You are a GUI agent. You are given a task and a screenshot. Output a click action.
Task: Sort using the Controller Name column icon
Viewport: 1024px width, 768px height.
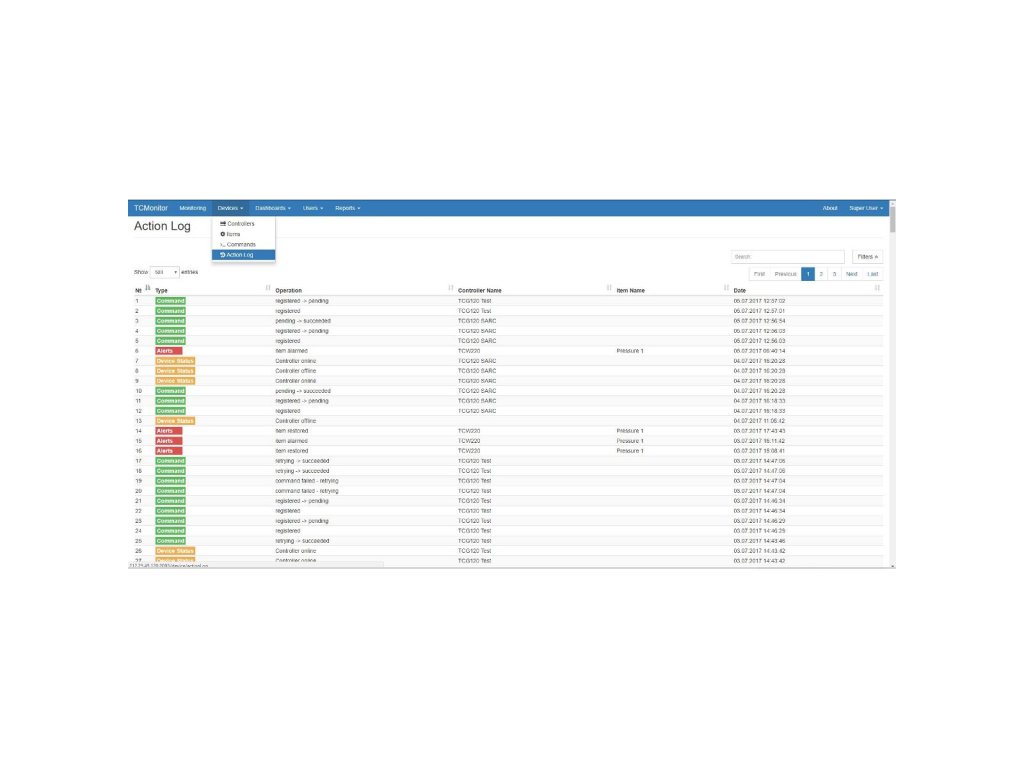[x=609, y=288]
